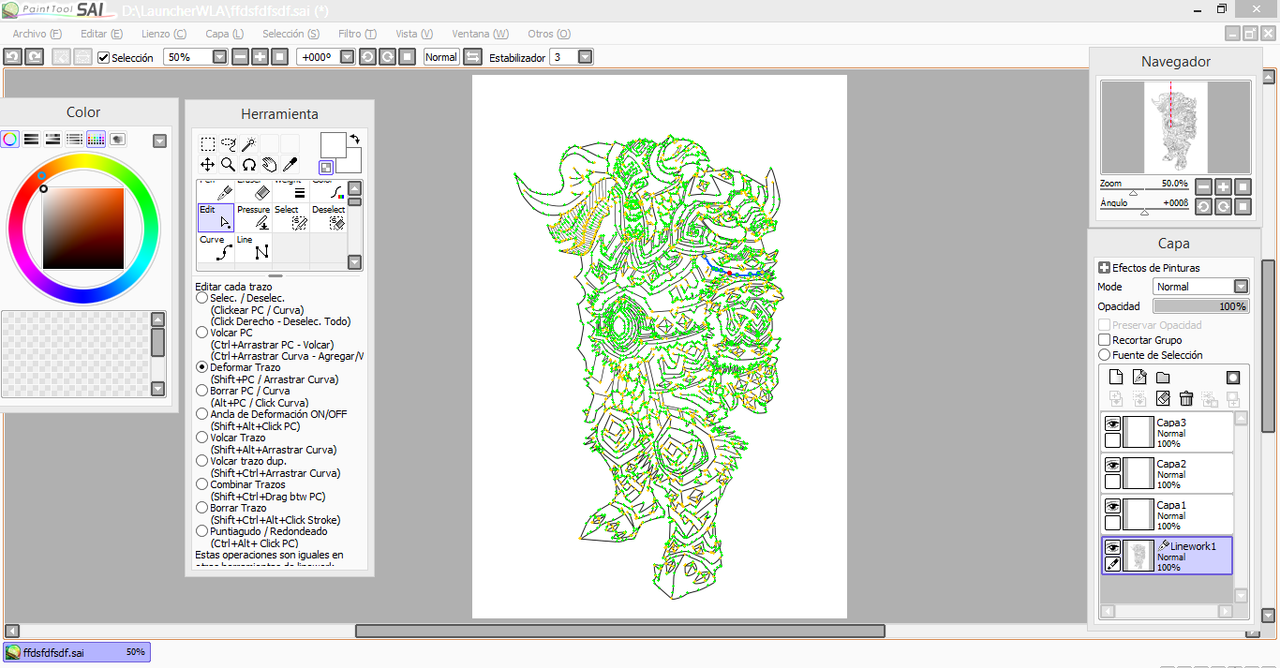Select the rotate view tool
The image size is (1280, 668).
pos(249,164)
